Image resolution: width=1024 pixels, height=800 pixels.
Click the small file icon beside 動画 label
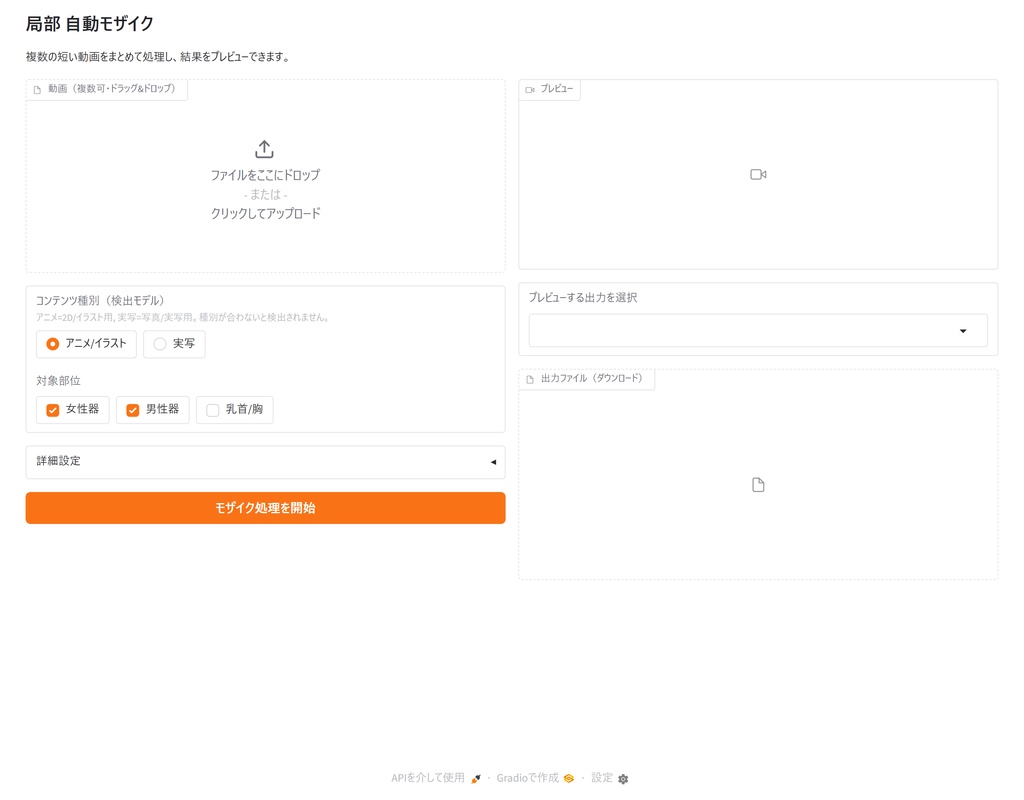pos(37,89)
